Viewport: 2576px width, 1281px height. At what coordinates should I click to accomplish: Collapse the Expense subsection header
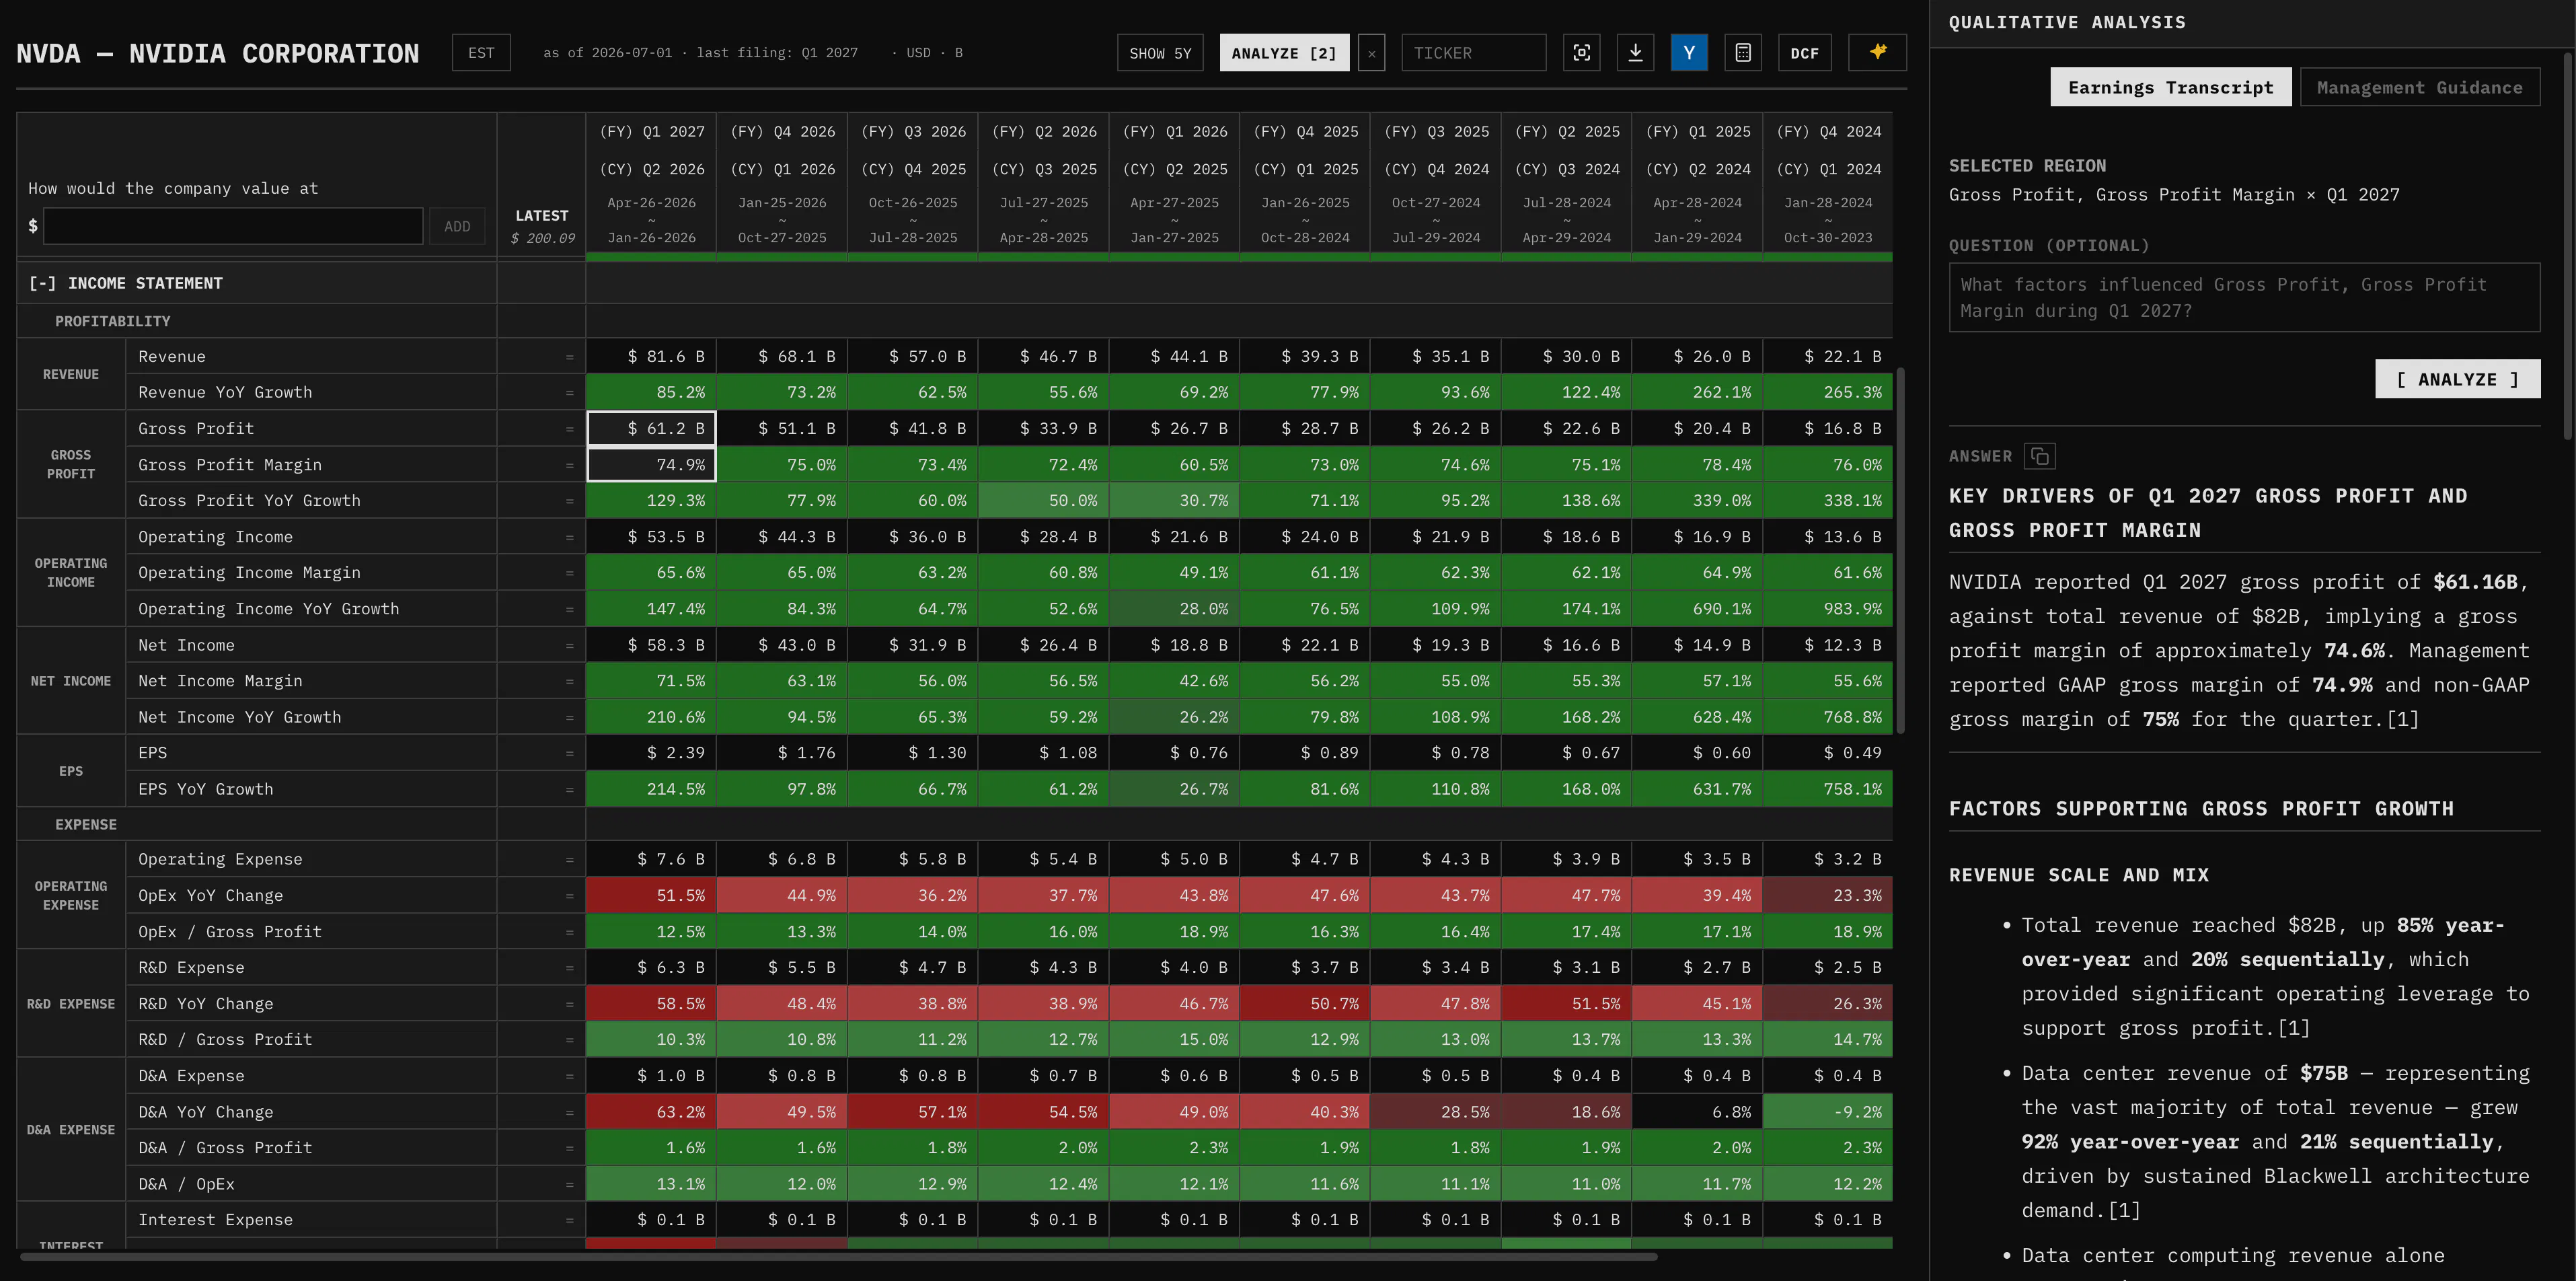click(86, 824)
